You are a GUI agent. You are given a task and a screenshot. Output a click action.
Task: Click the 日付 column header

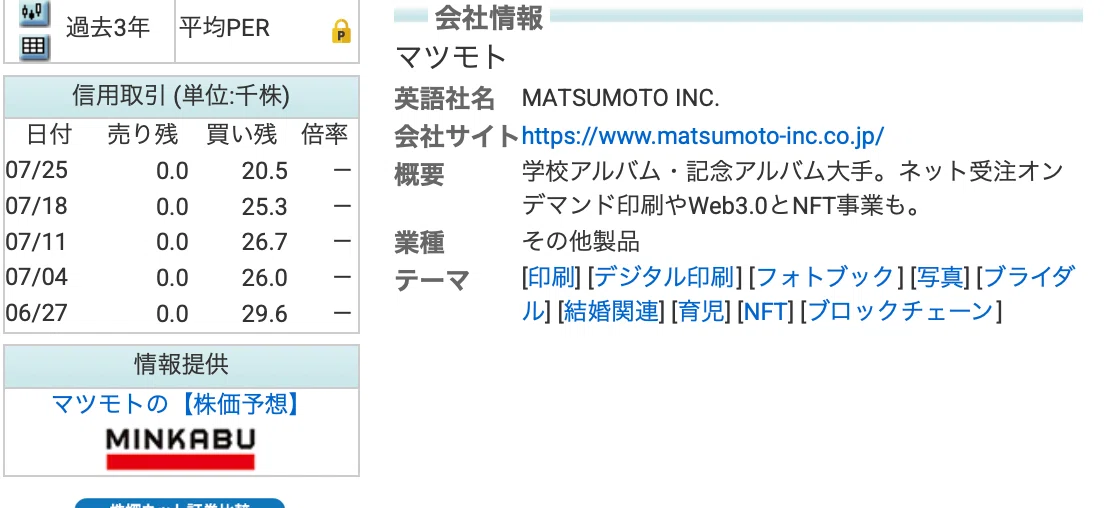point(49,134)
